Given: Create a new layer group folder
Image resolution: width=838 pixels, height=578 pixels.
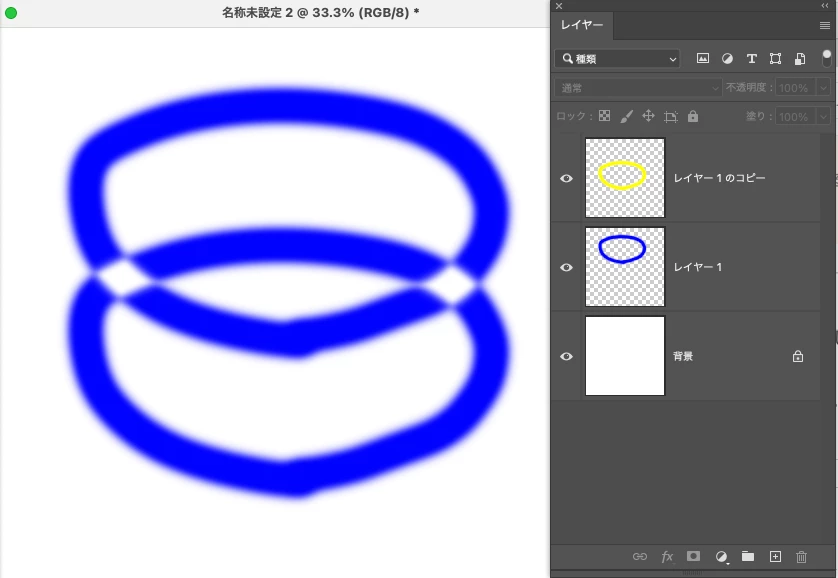Looking at the screenshot, I should coord(748,556).
